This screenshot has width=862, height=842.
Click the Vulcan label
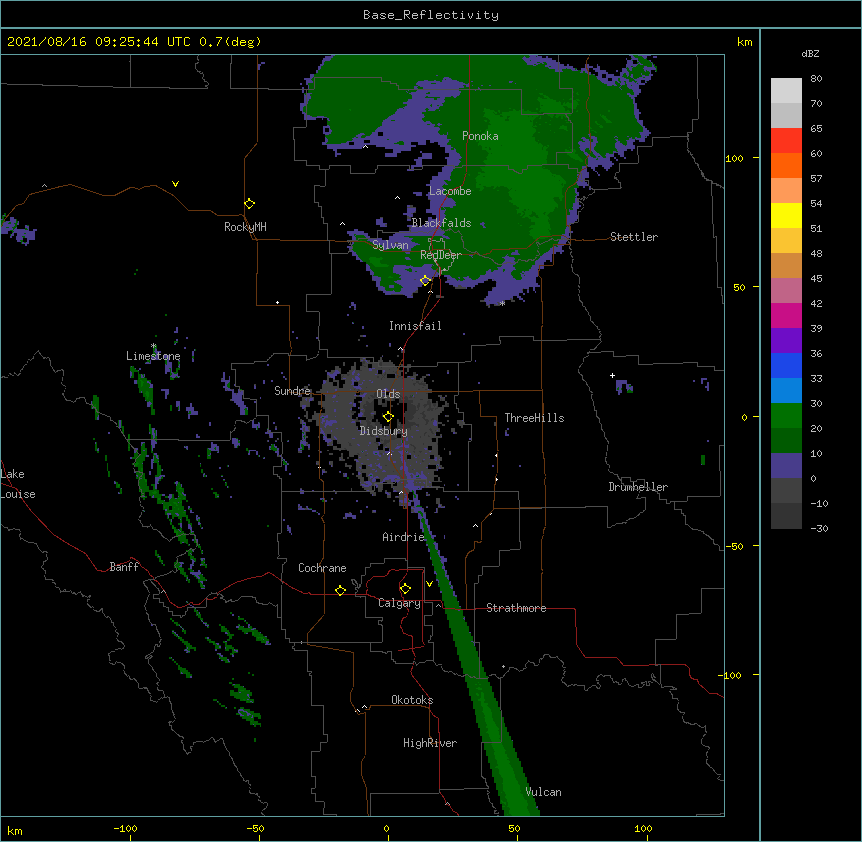click(x=544, y=792)
